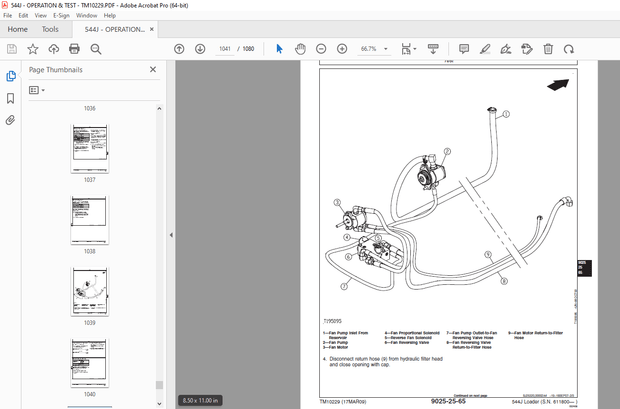Add a sticky note comment

coord(464,49)
